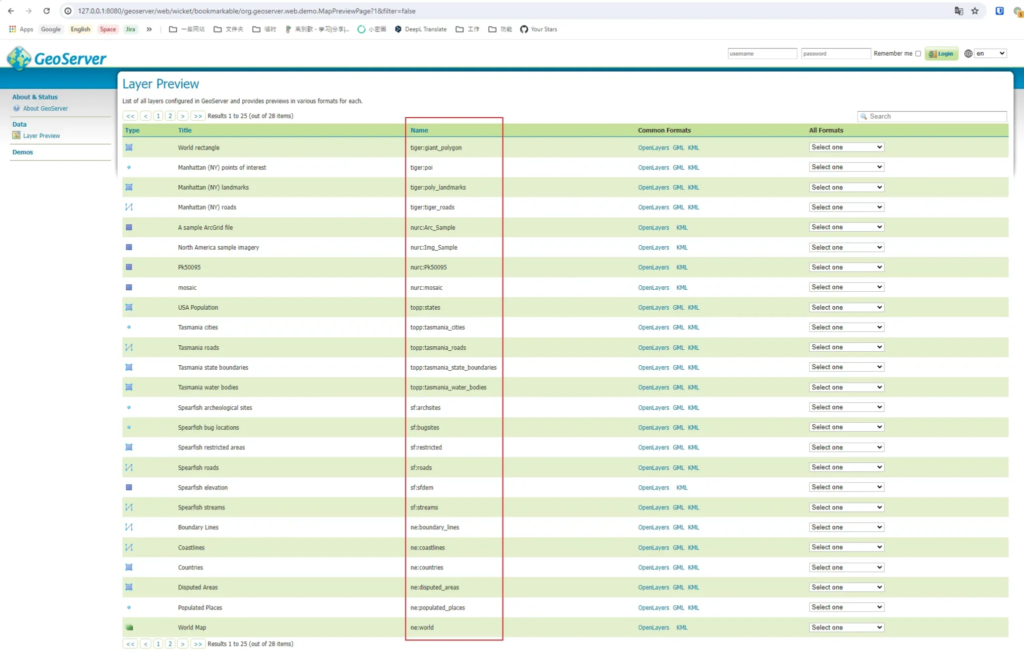
Task: Reload the current page
Action: click(46, 11)
